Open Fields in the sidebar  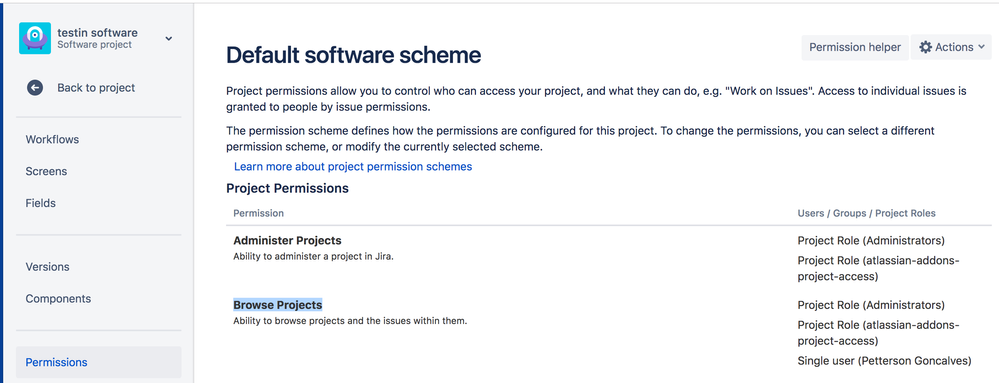pyautogui.click(x=41, y=203)
